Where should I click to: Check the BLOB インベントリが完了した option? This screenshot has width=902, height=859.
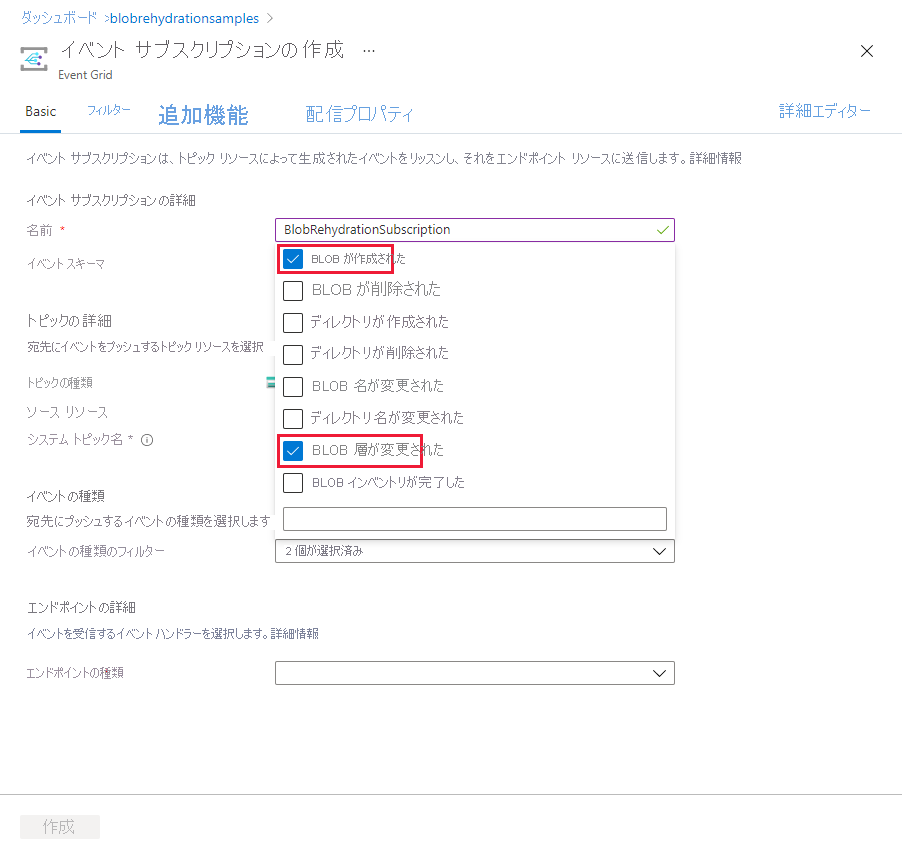(x=294, y=482)
